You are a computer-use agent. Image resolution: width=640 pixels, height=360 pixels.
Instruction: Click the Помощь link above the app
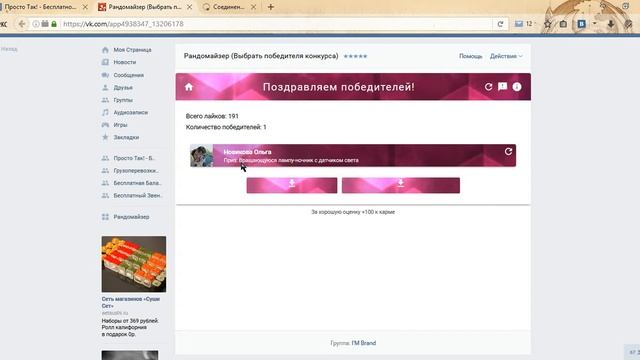pyautogui.click(x=471, y=56)
